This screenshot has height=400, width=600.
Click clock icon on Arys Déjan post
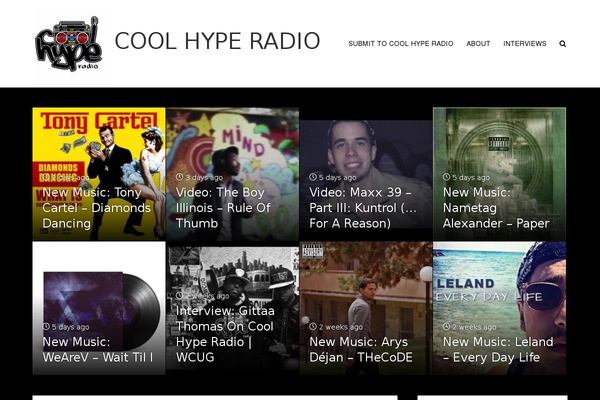click(313, 327)
